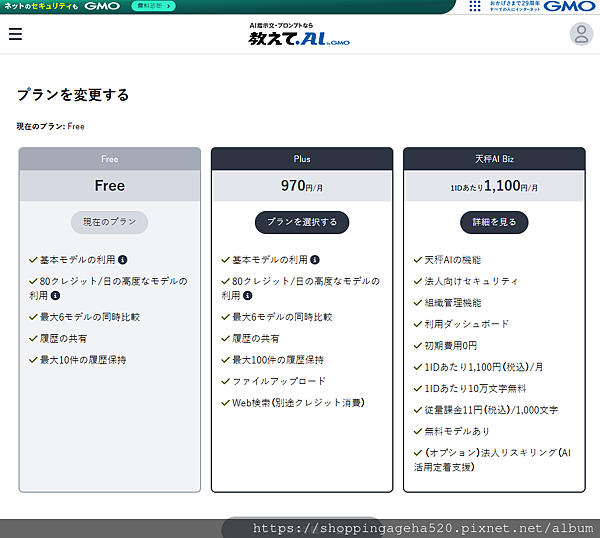Click 従量課金11円(税込)/1,000文字 feature text
The width and height of the screenshot is (600, 538).
coord(491,410)
